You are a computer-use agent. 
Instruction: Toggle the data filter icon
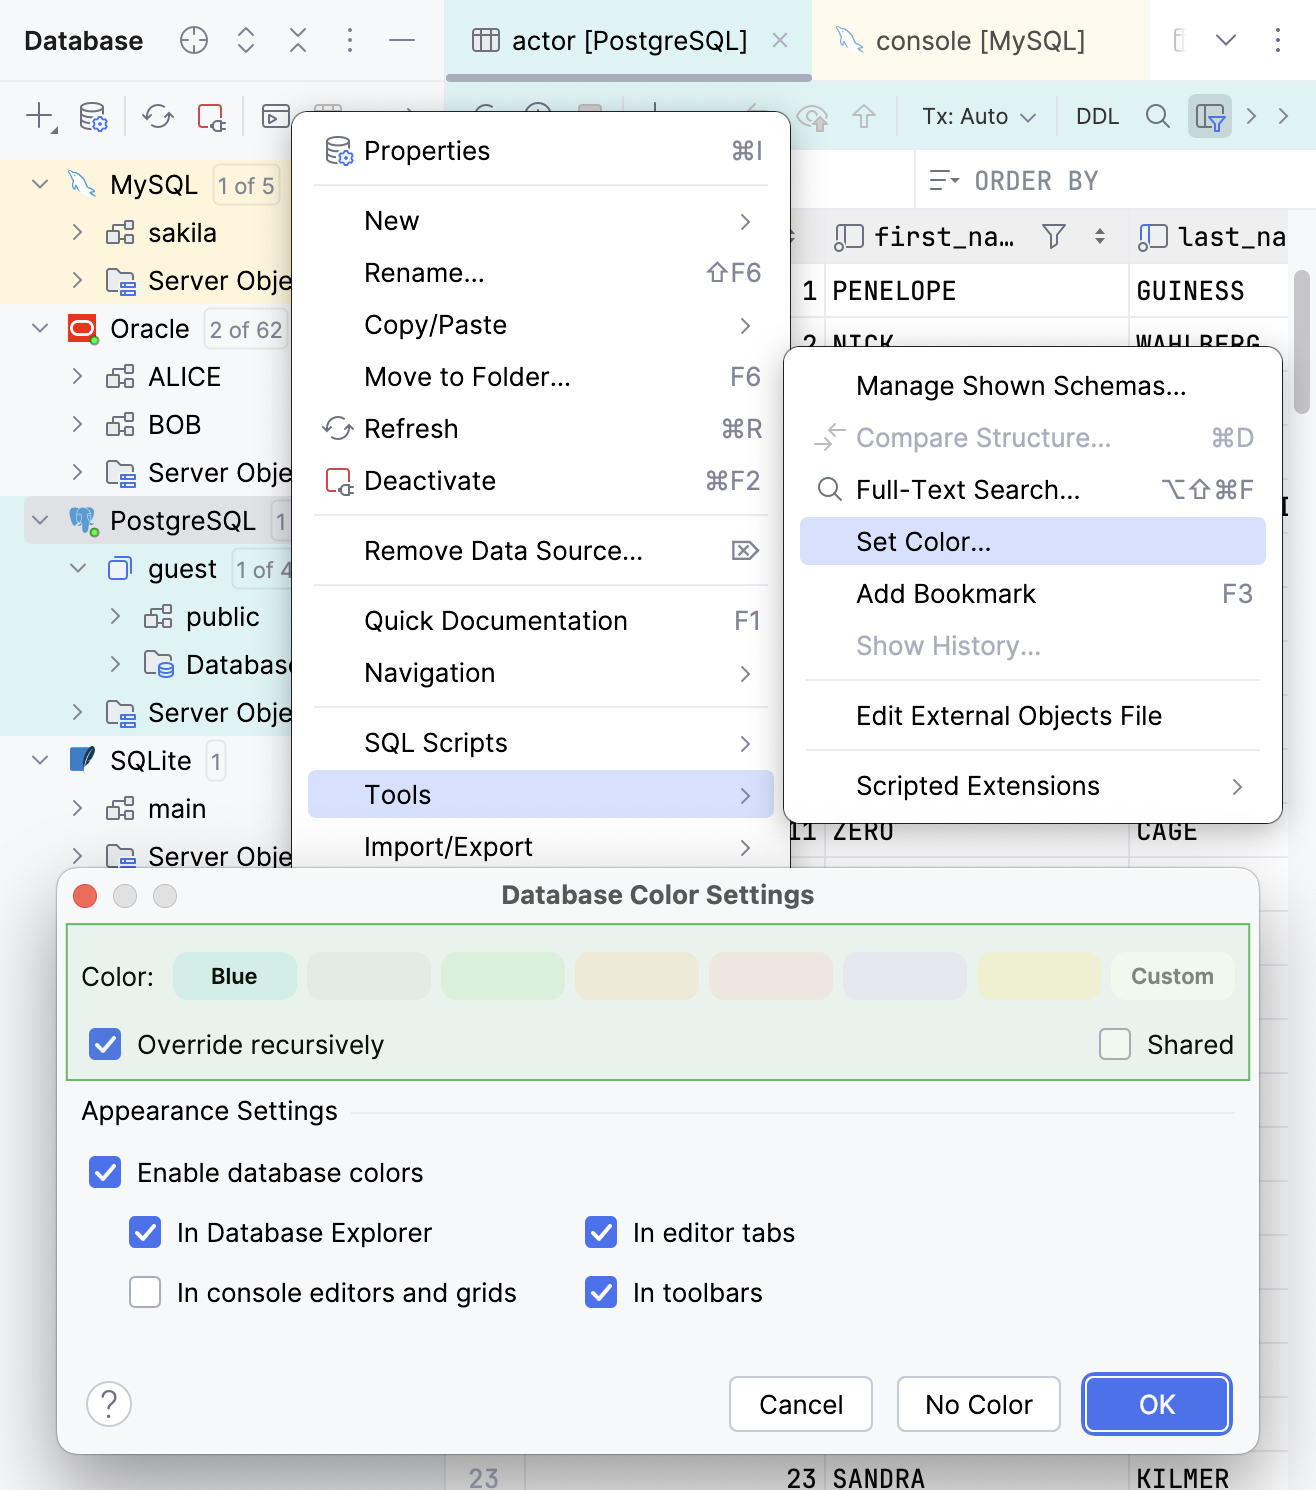1210,117
